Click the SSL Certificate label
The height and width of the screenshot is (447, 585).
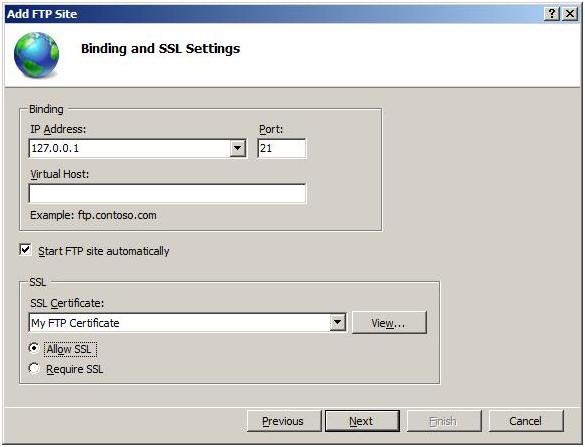tap(67, 303)
